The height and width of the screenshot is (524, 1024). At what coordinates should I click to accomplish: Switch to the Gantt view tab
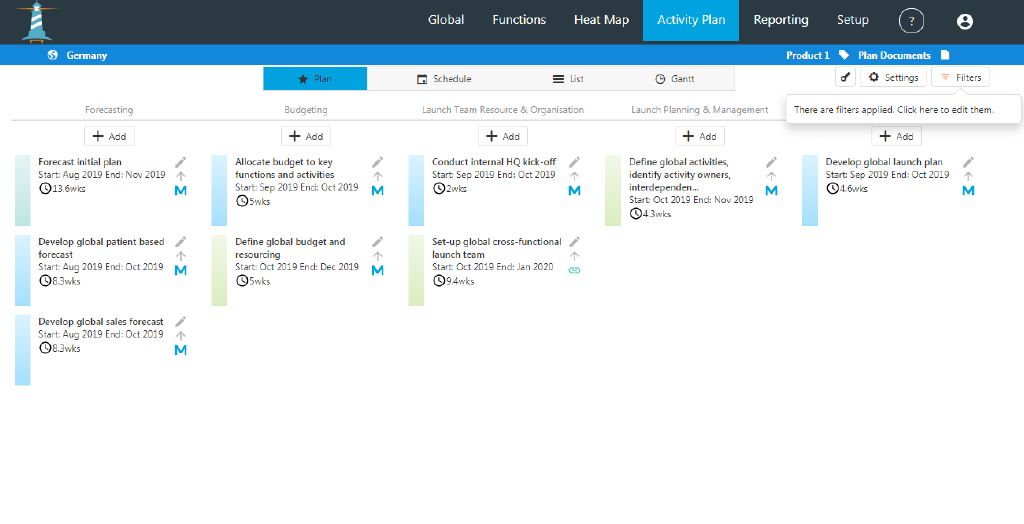tap(675, 79)
